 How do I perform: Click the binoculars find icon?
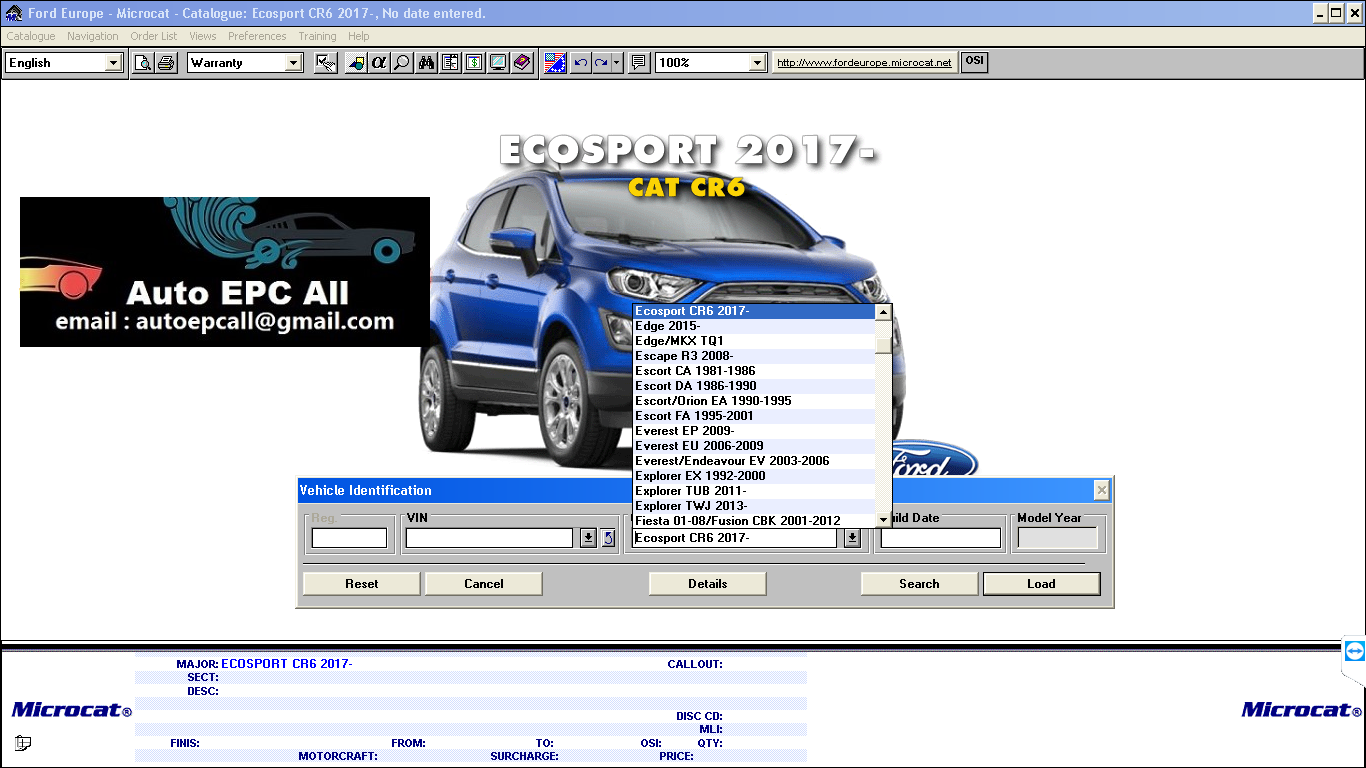[x=427, y=62]
